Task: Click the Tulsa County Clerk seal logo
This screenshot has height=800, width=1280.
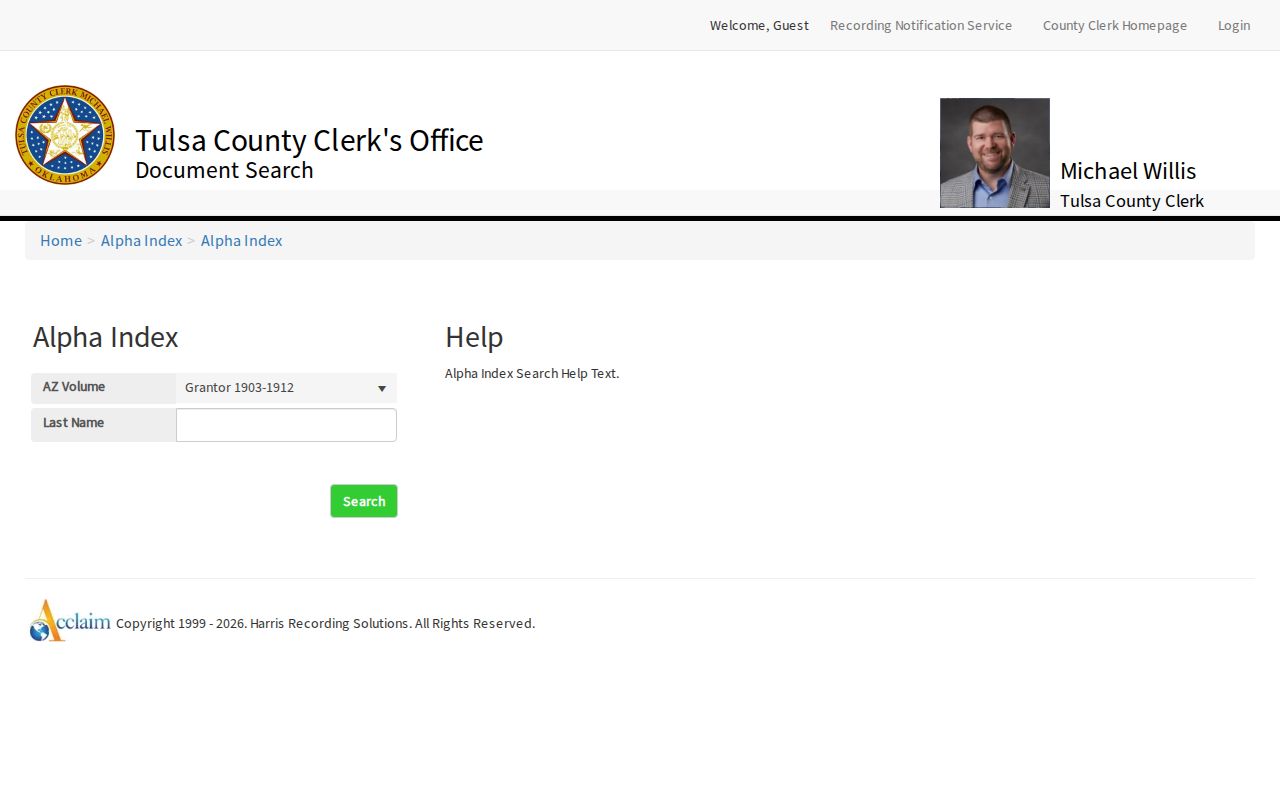Action: (x=65, y=135)
